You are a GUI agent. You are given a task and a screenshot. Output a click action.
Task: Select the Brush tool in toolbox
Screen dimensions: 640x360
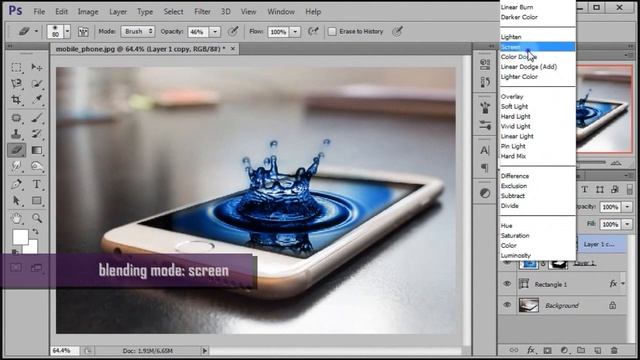37,118
